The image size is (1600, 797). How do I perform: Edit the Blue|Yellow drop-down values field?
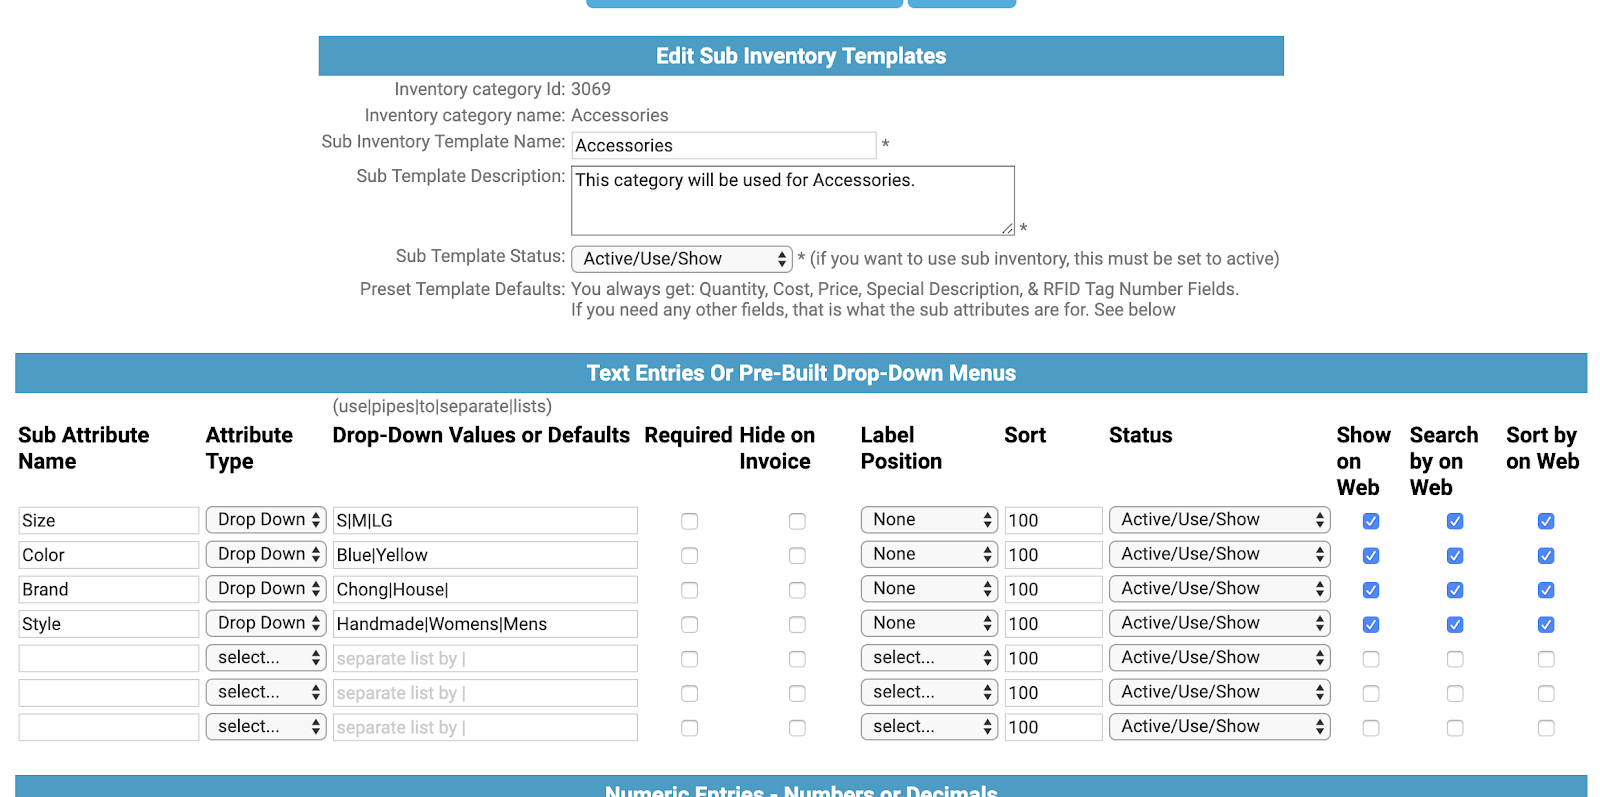pyautogui.click(x=485, y=555)
